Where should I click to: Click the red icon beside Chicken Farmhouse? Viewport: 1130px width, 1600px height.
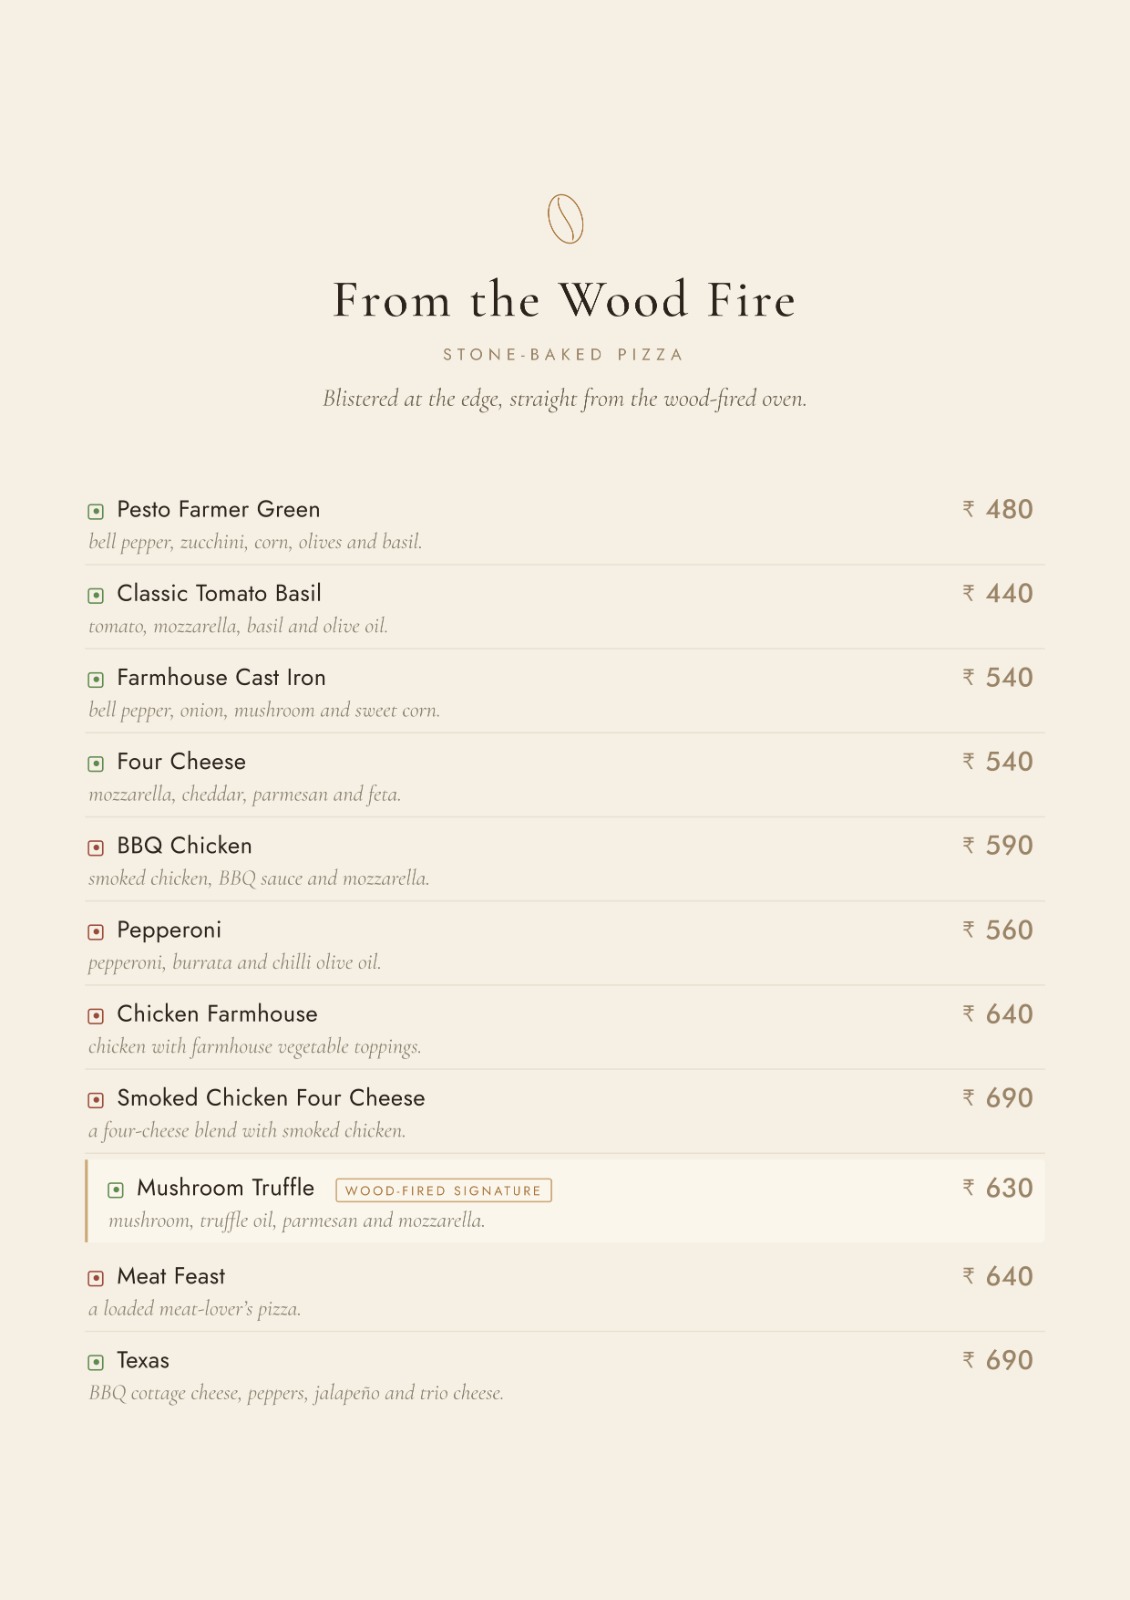96,1016
